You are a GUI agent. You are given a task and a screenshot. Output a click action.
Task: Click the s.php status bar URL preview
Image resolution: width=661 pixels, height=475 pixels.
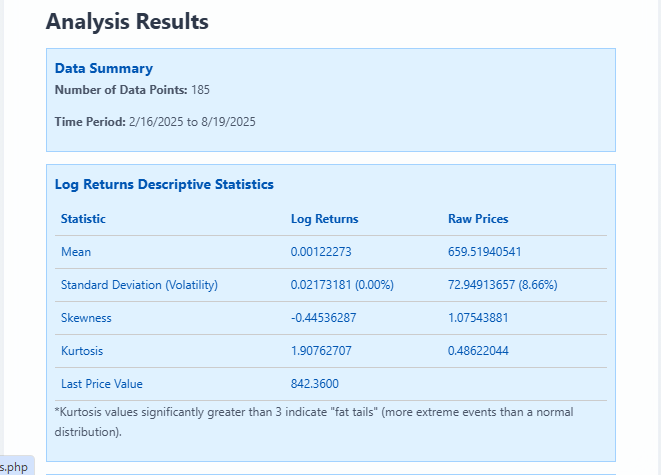click(15, 466)
